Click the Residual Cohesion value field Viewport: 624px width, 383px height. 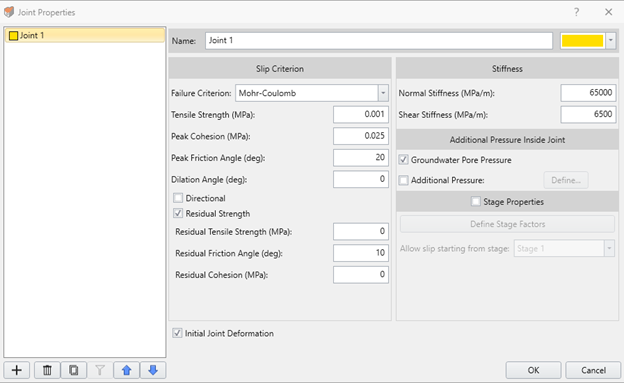pos(361,274)
